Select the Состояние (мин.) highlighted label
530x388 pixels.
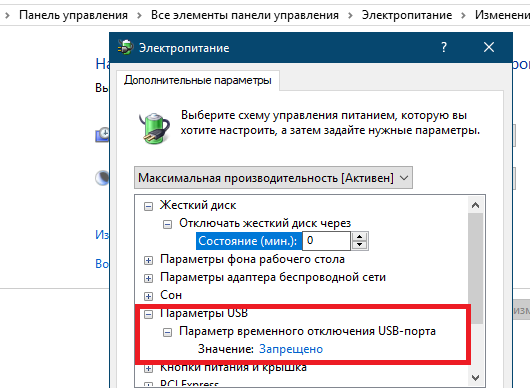[249, 241]
